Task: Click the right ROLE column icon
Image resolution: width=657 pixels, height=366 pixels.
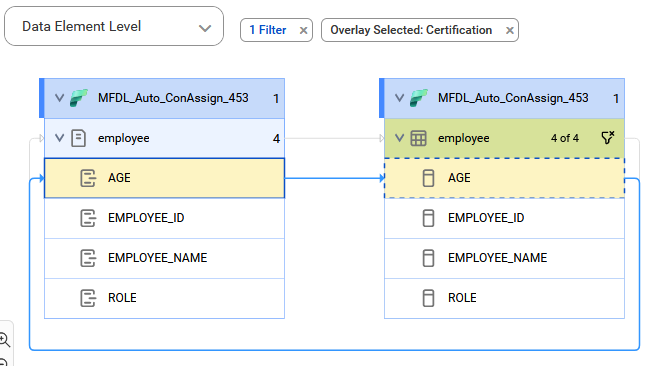Action: click(x=428, y=298)
